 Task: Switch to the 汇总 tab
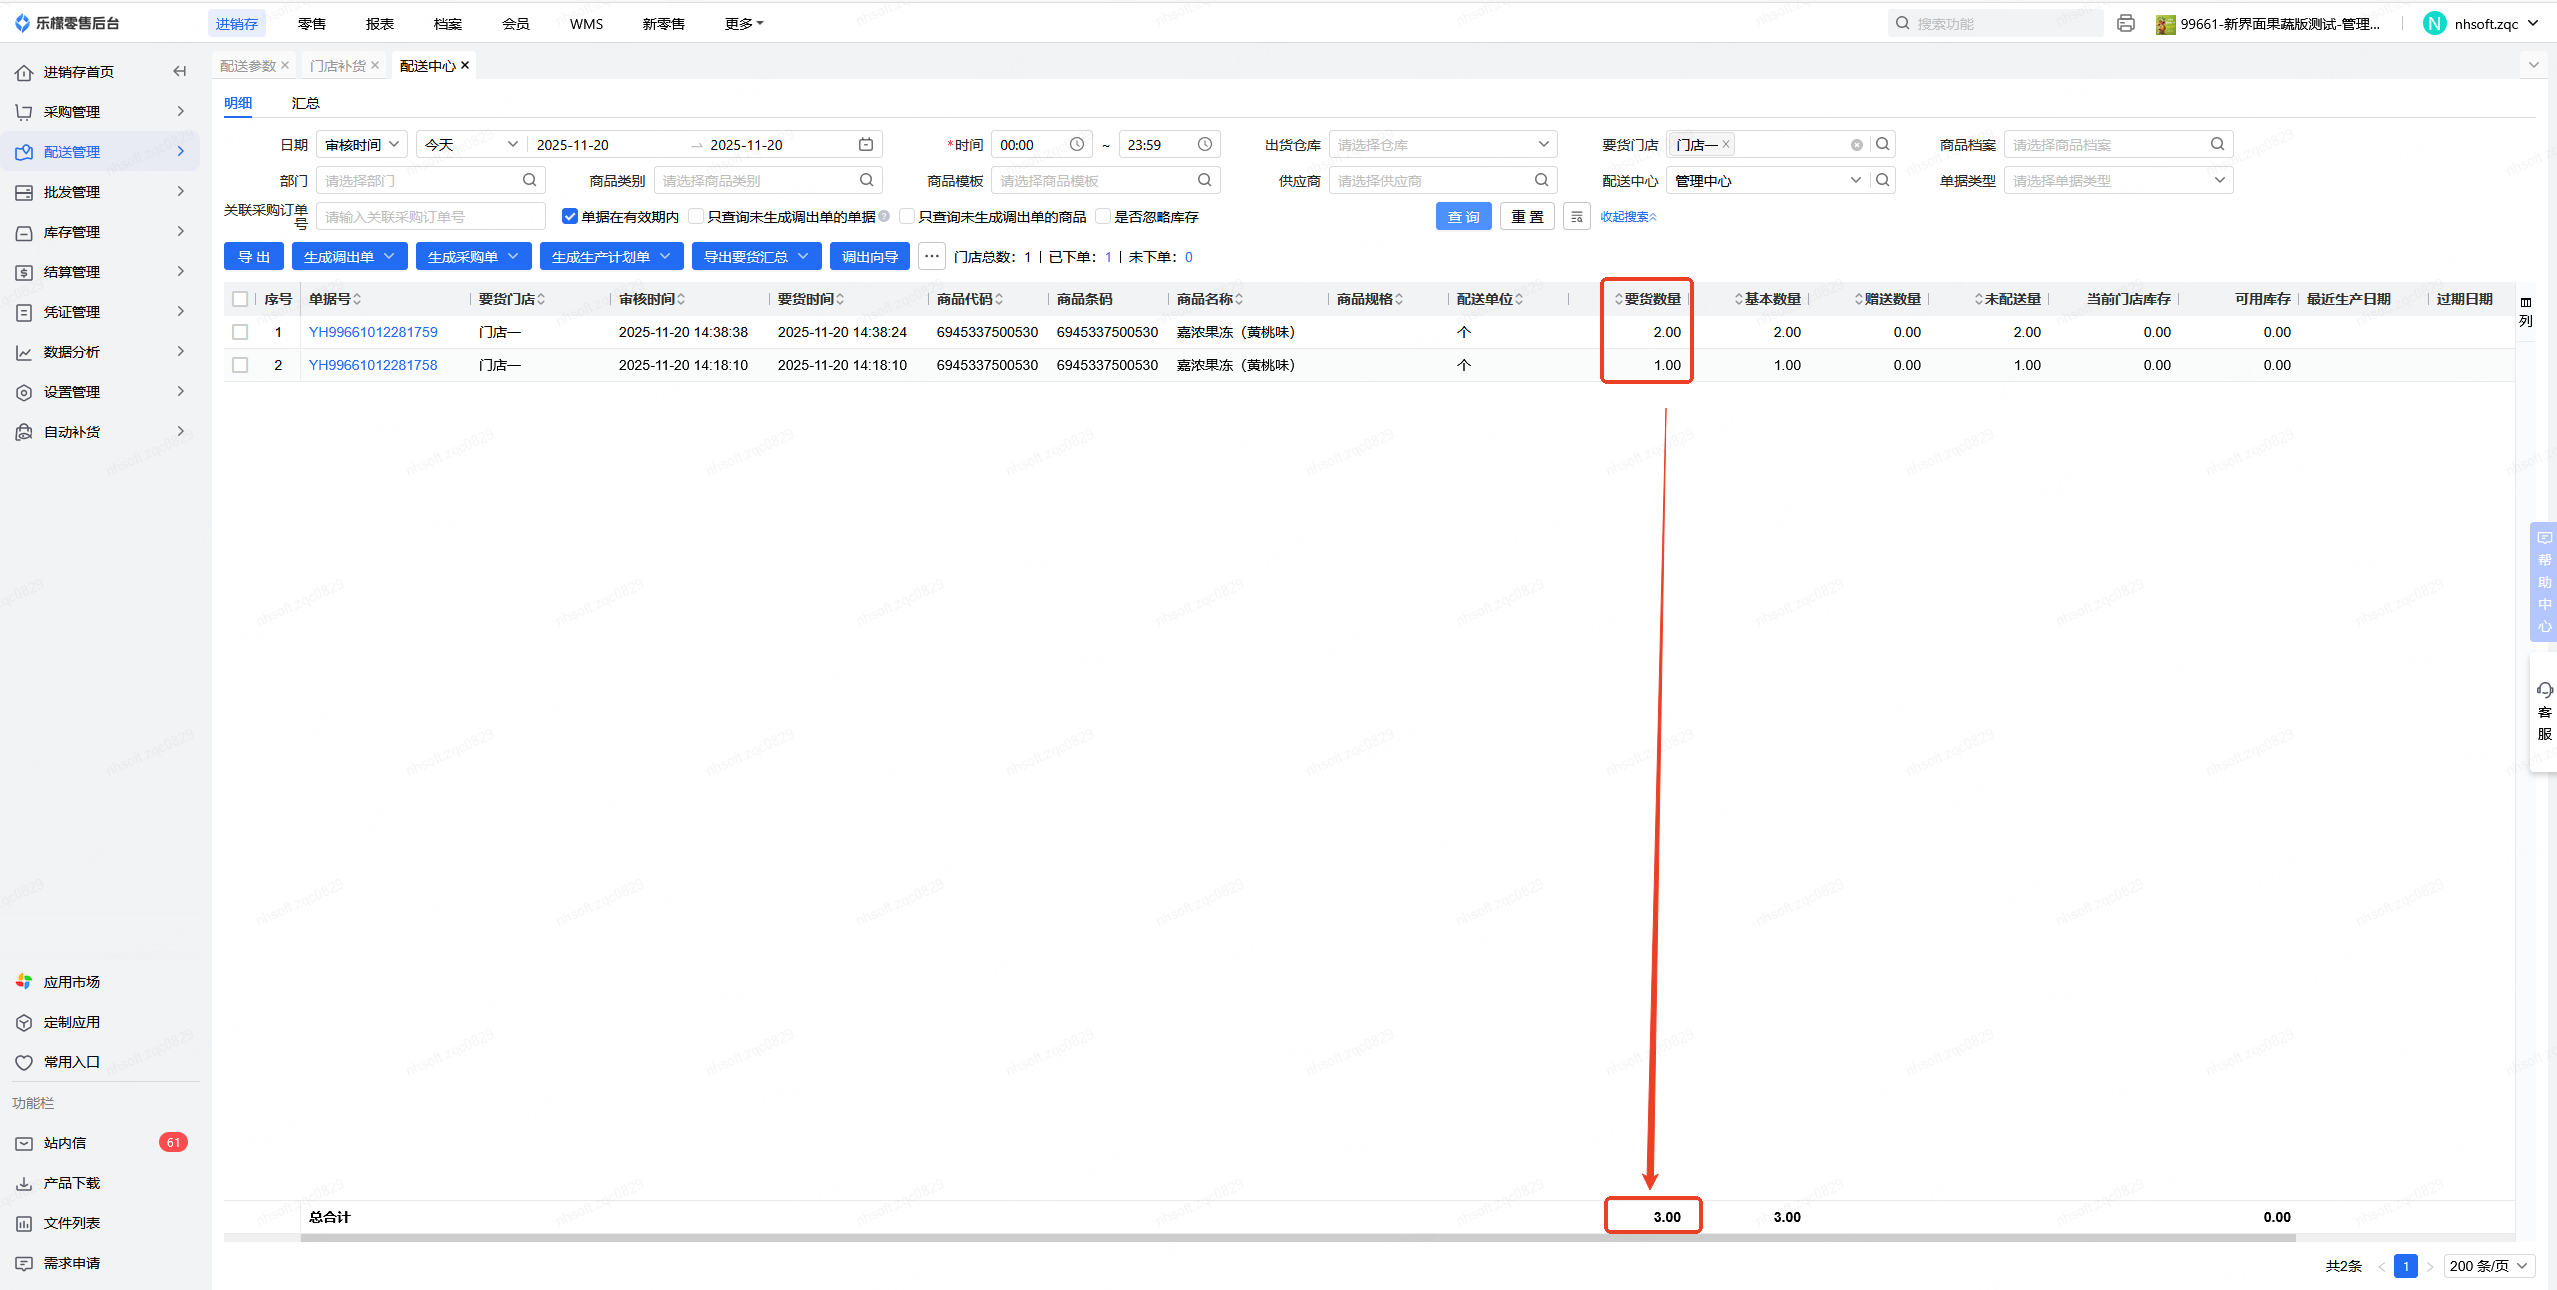pos(305,103)
